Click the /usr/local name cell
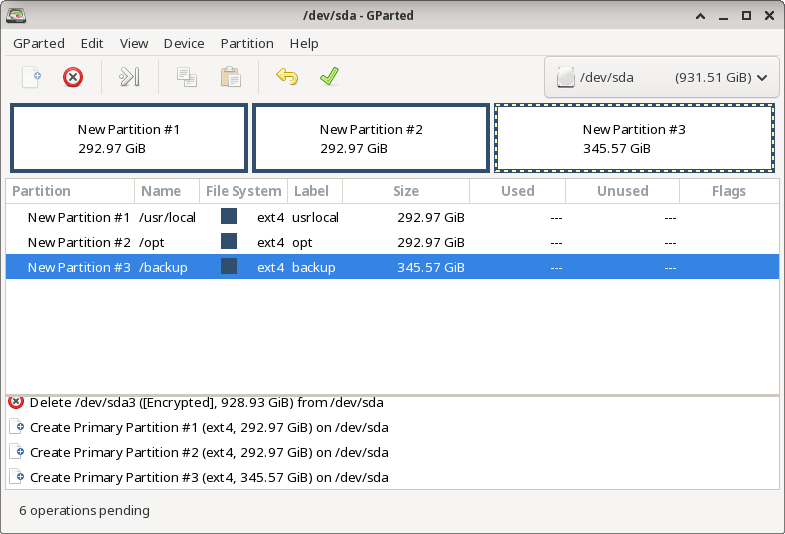 (167, 218)
